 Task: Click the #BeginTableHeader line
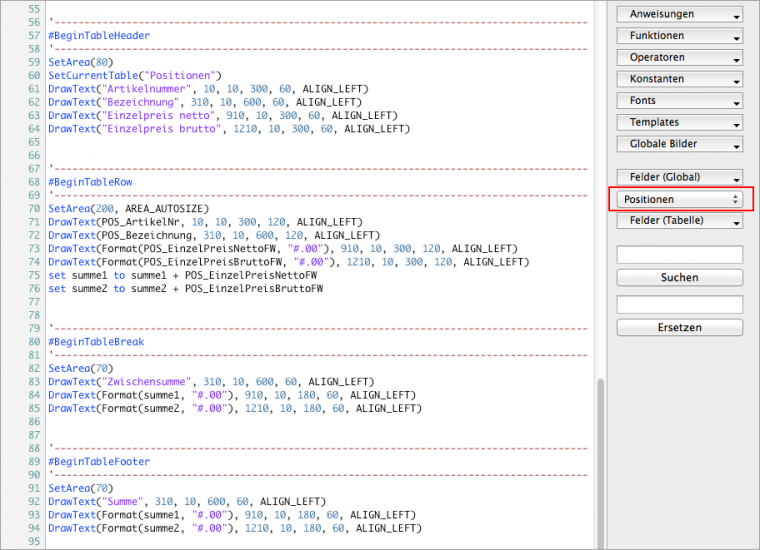tap(99, 35)
